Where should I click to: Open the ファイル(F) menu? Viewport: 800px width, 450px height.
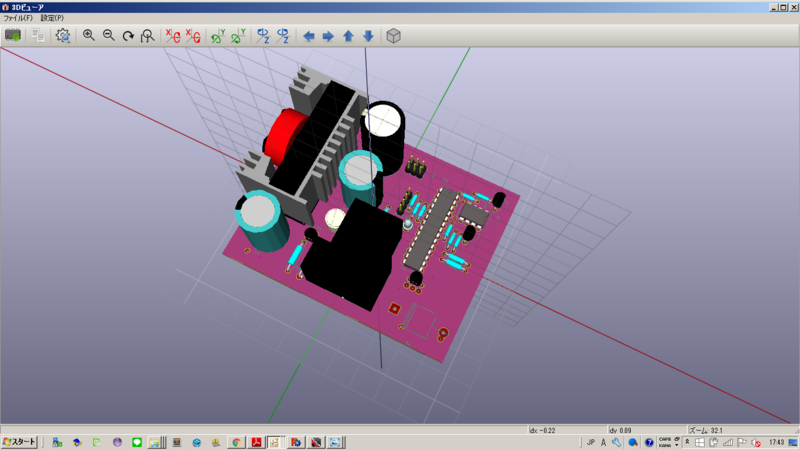(18, 18)
